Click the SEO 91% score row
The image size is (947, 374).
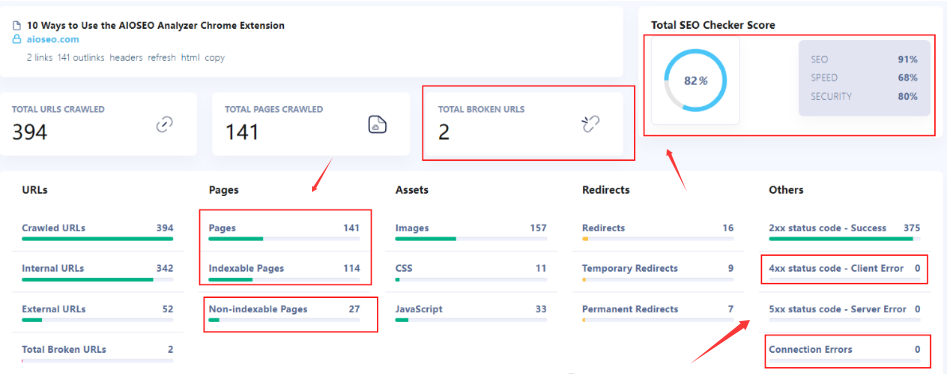(864, 60)
